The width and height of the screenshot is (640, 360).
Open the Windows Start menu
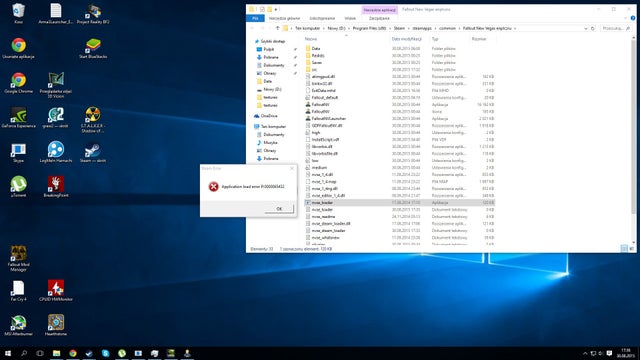click(x=8, y=353)
